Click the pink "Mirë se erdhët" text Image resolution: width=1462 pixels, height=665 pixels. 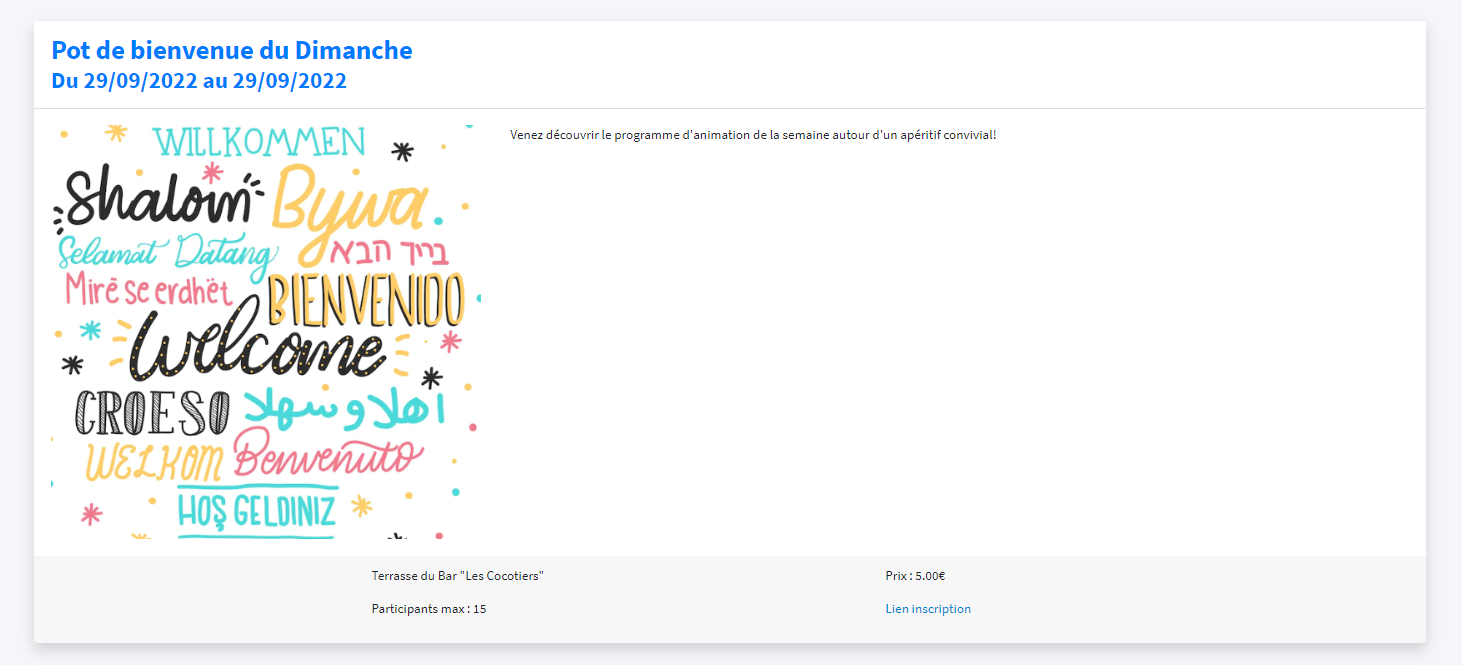click(x=148, y=291)
